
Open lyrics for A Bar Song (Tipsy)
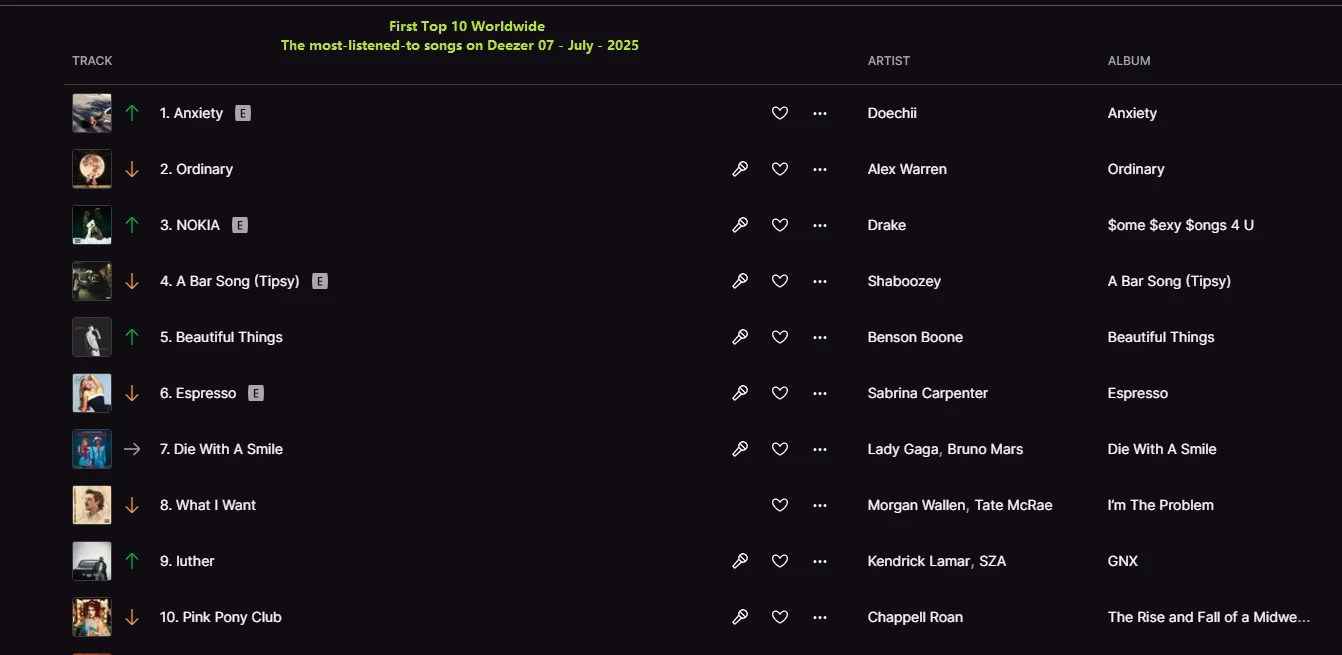pyautogui.click(x=740, y=281)
